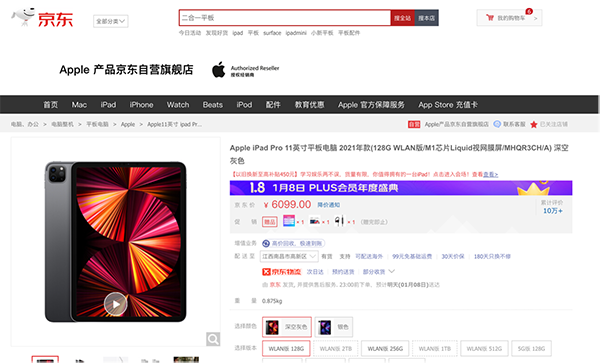This screenshot has width=600, height=363.
Task: Select the 5G版 128G version
Action: click(x=531, y=348)
